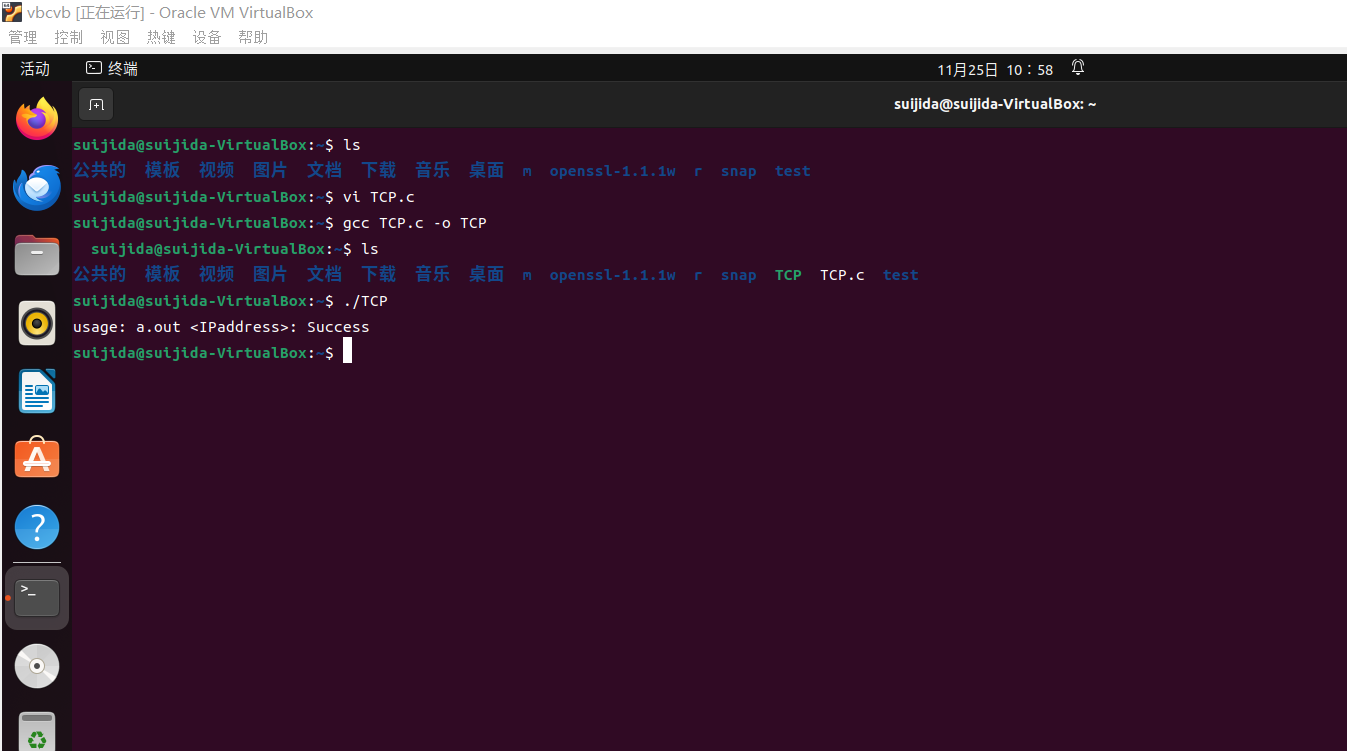Open the 管理 menu in VirtualBox
The image size is (1347, 751).
(23, 37)
